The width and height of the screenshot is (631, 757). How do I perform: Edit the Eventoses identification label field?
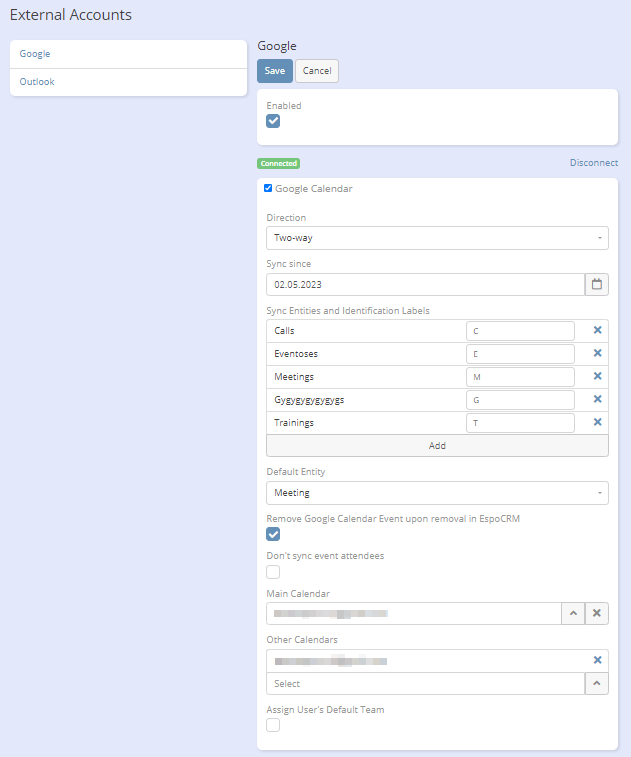520,354
